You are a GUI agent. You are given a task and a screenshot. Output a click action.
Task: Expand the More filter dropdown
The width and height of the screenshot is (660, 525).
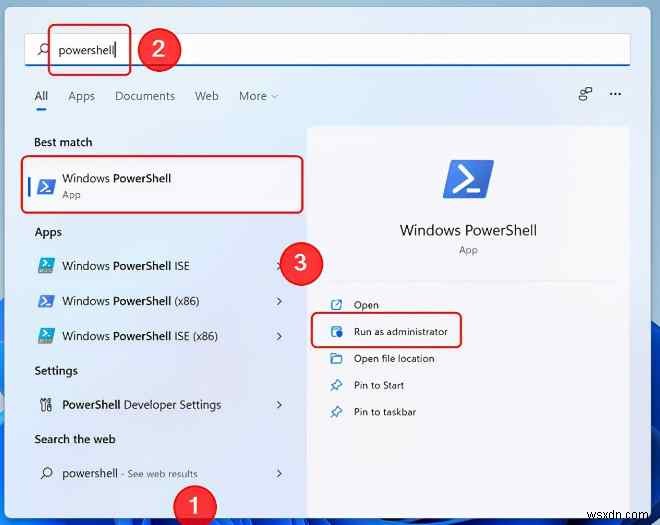(x=258, y=96)
